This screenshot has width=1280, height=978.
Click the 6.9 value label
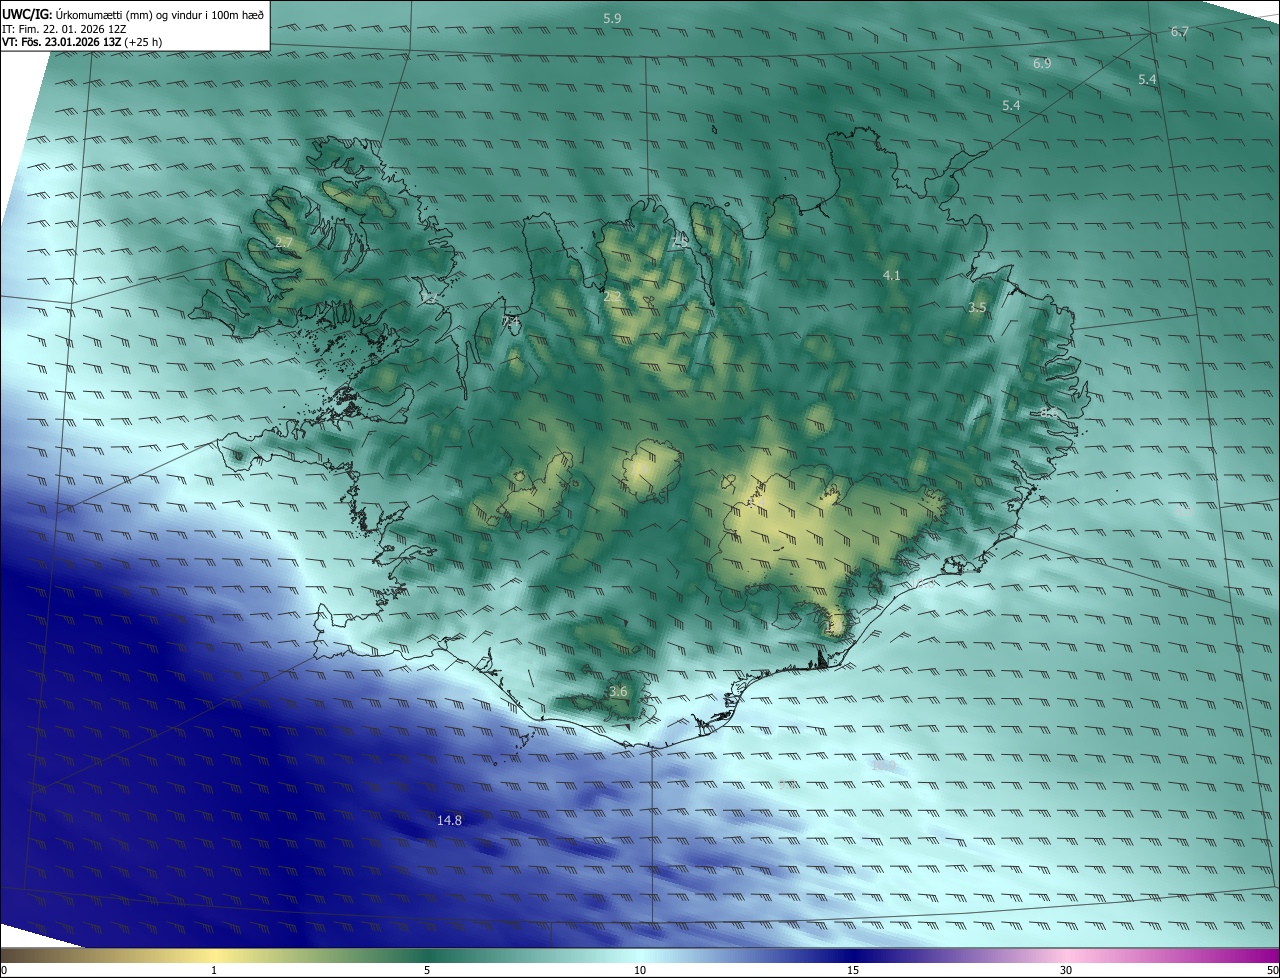[x=1042, y=64]
